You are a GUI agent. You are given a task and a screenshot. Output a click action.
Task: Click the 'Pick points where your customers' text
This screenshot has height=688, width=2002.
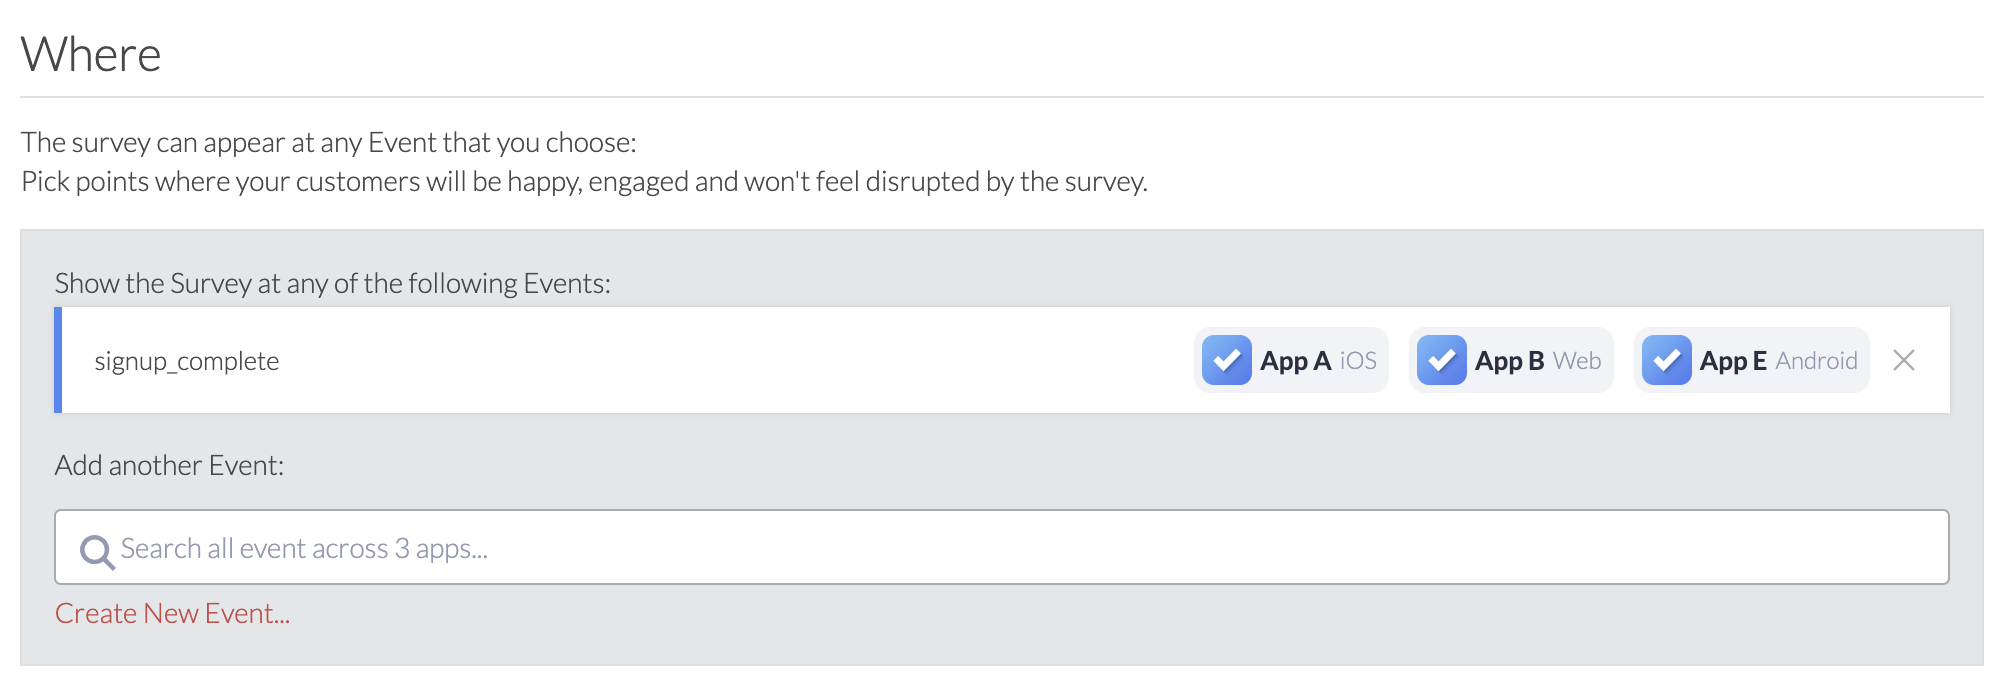(x=584, y=182)
